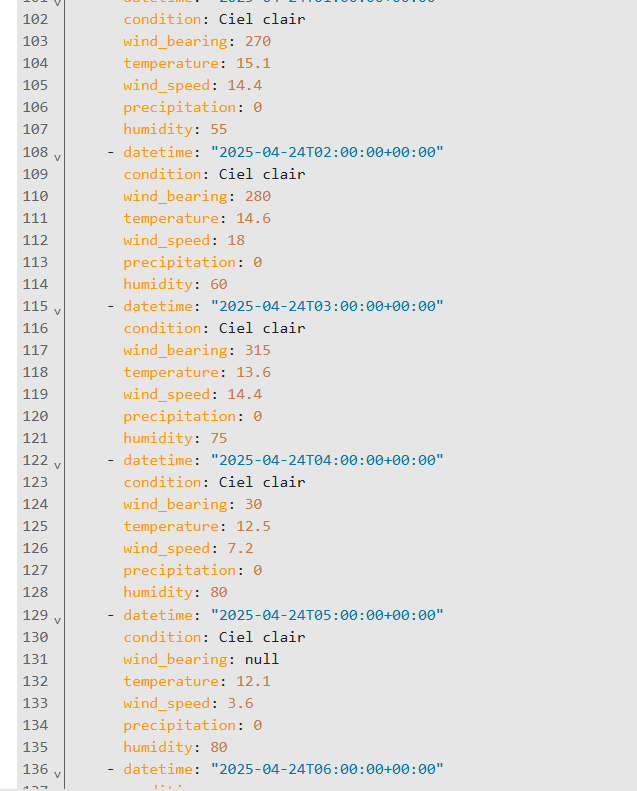637x791 pixels.
Task: Collapse the fold arrow at line 108
Action: click(57, 157)
